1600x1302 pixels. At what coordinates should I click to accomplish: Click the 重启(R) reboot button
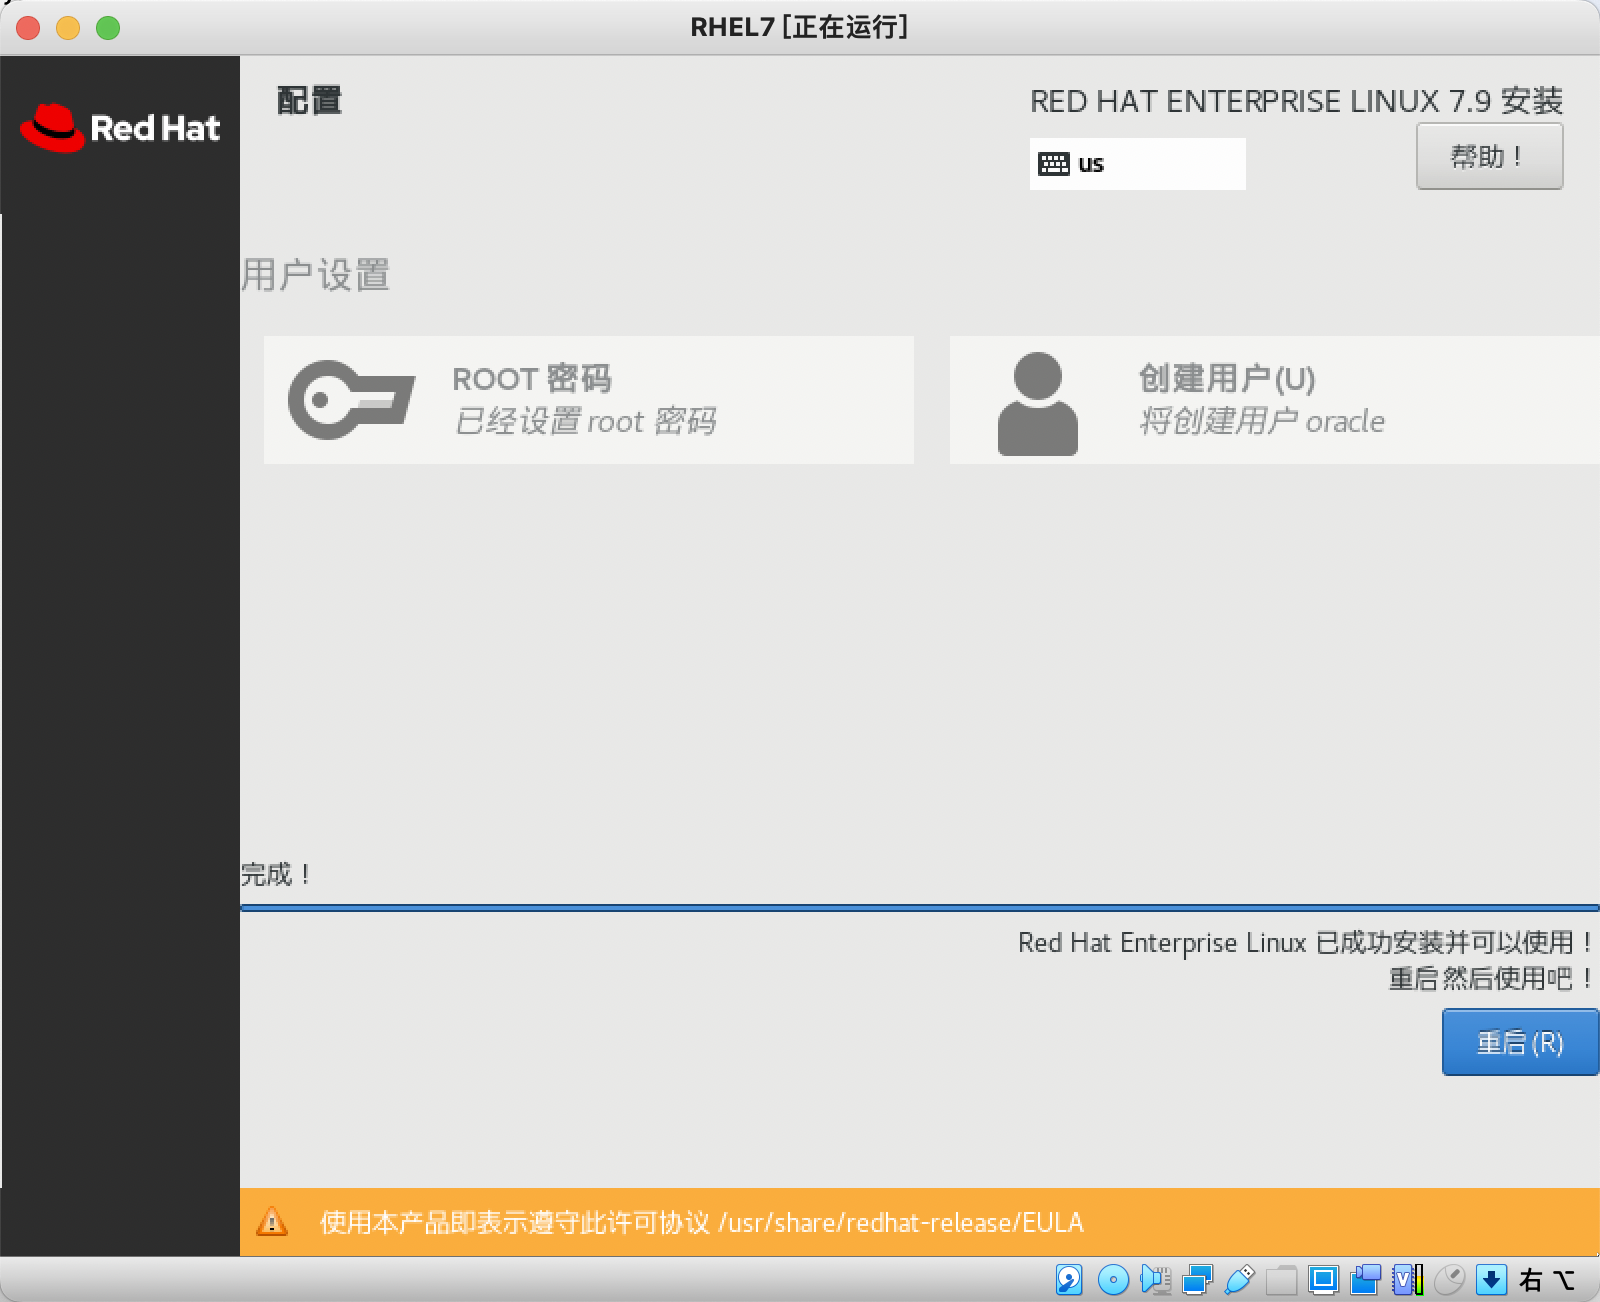(x=1520, y=1042)
